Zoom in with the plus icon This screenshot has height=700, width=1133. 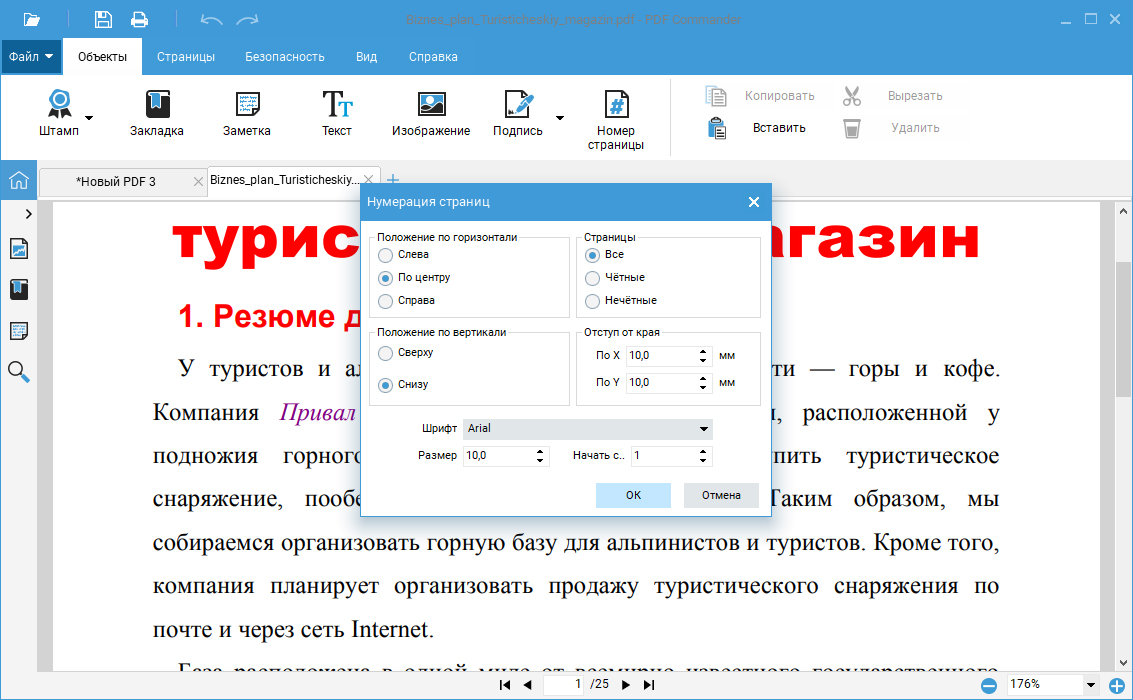click(x=1116, y=685)
